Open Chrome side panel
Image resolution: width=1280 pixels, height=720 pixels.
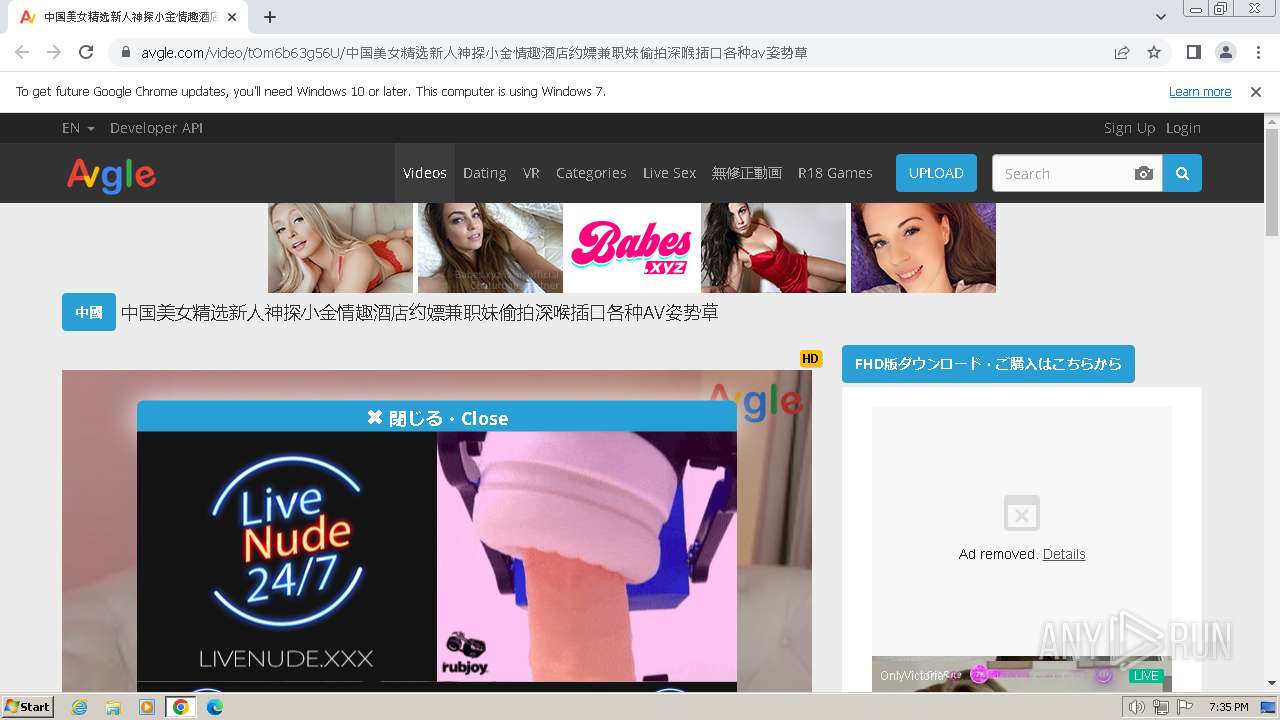[1193, 52]
